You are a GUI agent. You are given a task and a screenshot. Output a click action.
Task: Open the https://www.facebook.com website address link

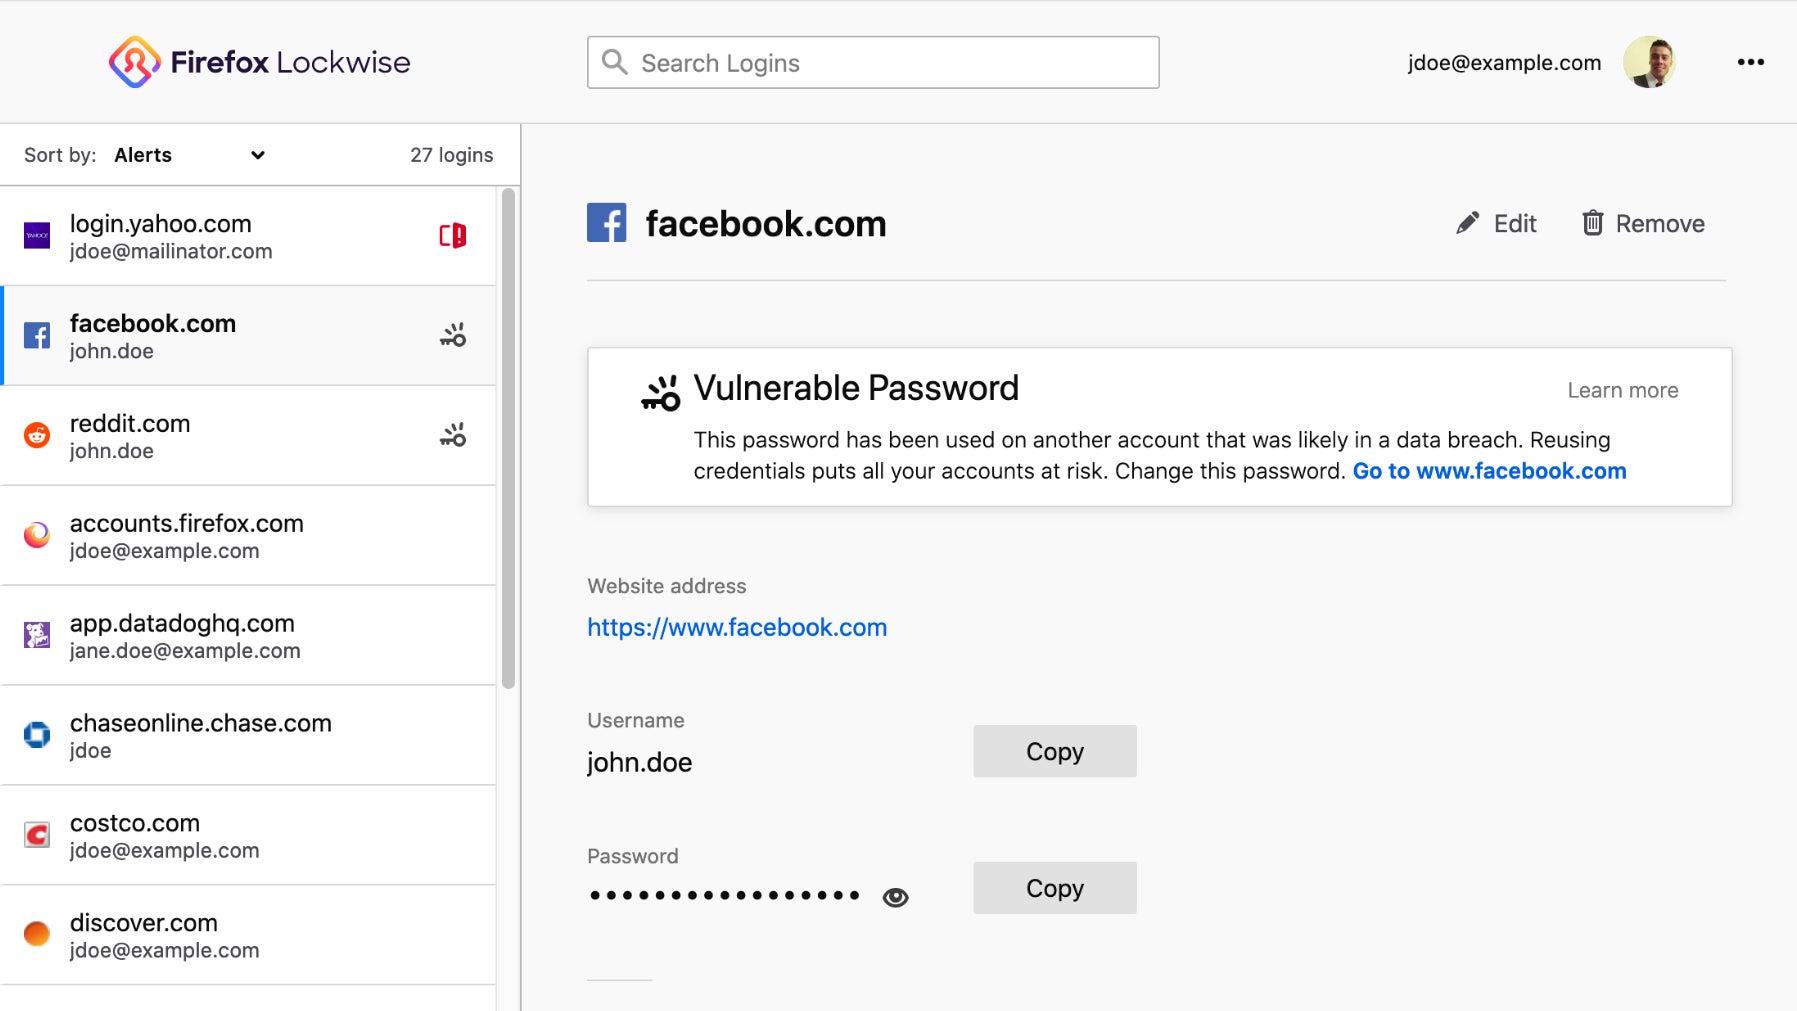click(x=737, y=627)
